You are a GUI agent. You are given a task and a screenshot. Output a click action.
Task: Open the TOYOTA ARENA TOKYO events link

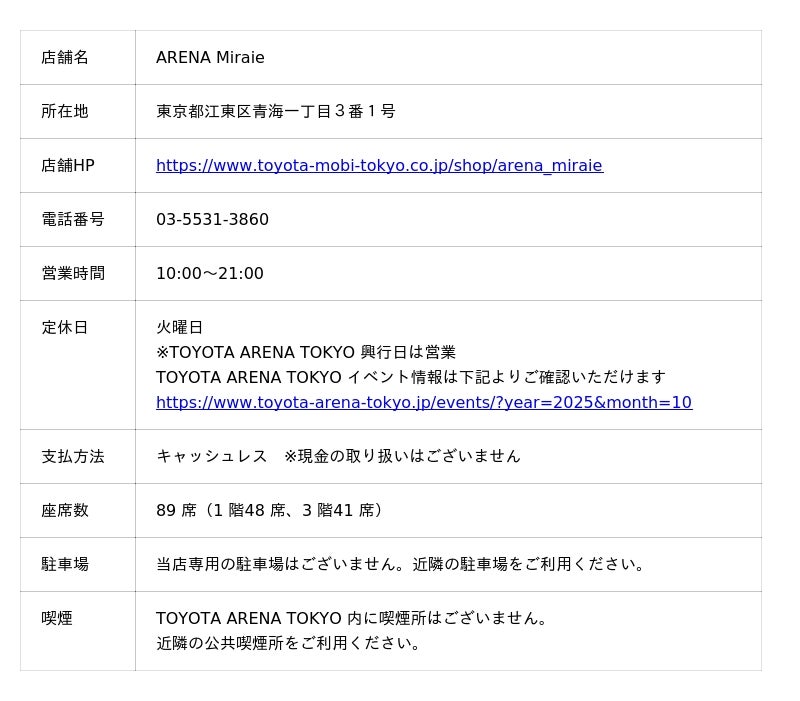pyautogui.click(x=423, y=403)
